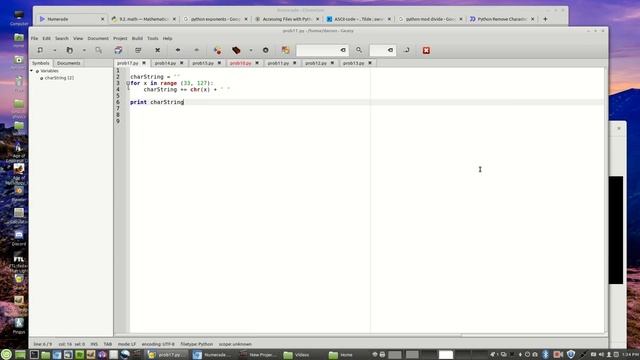Select charString symbol in the tree
Image resolution: width=640 pixels, height=360 pixels.
59,78
